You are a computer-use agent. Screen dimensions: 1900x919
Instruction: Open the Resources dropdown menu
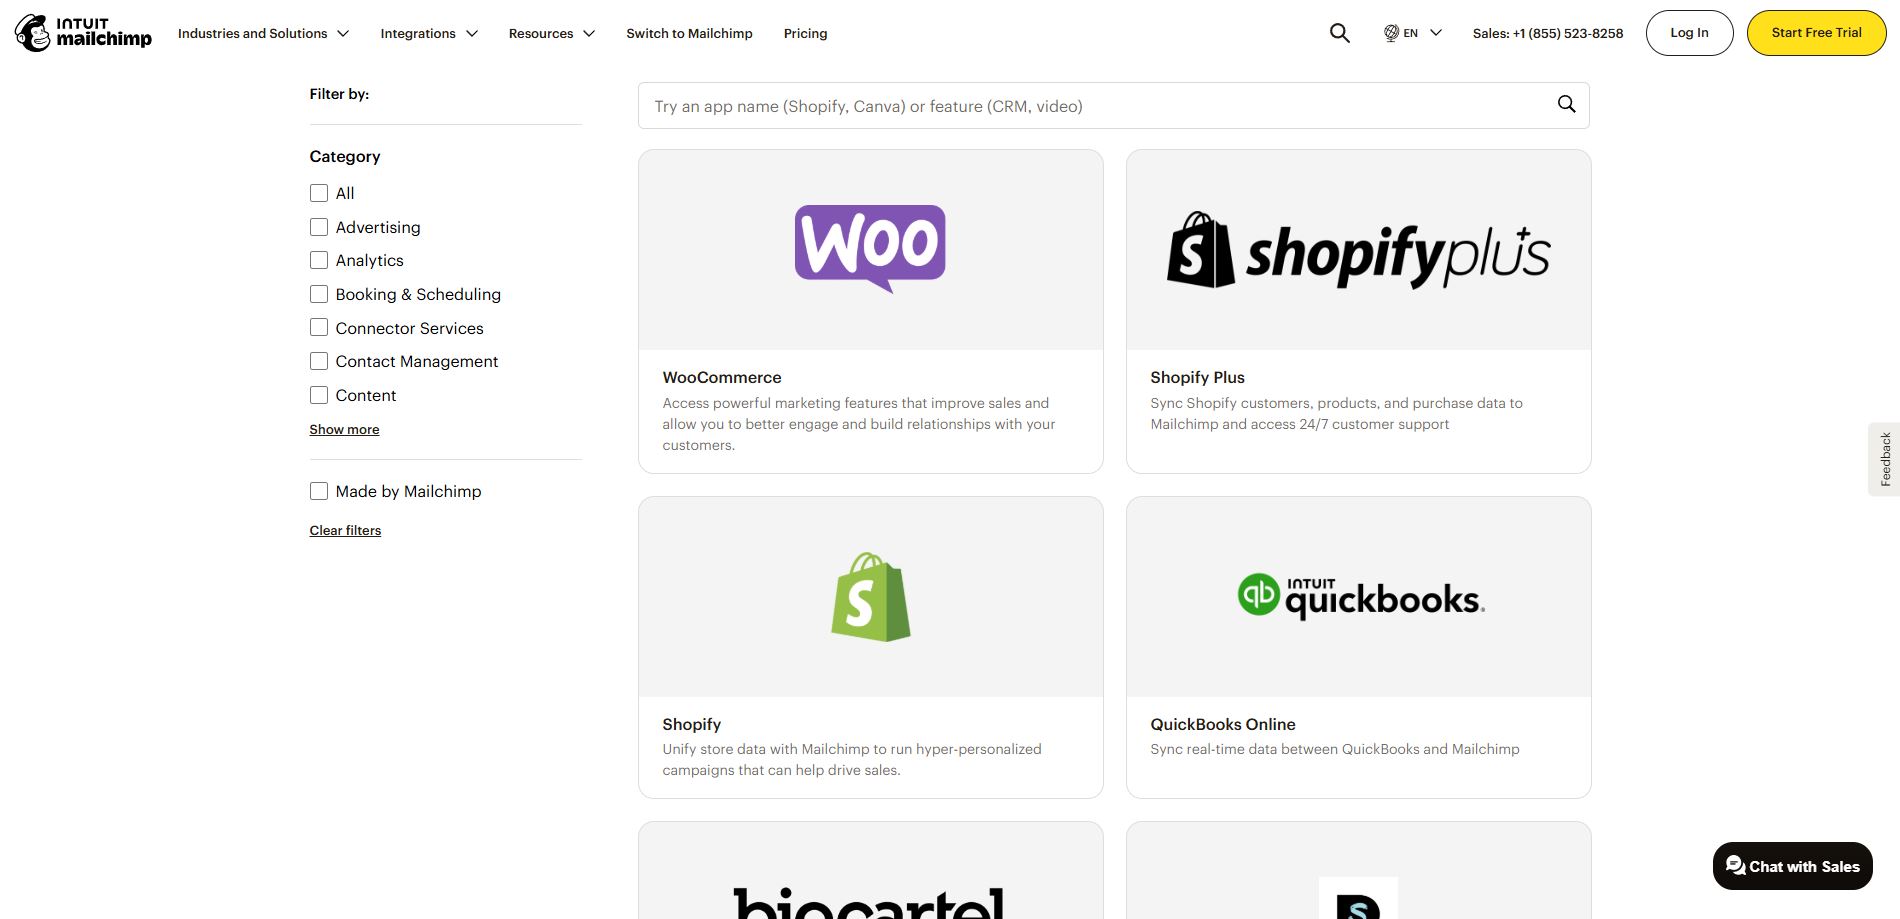[552, 33]
